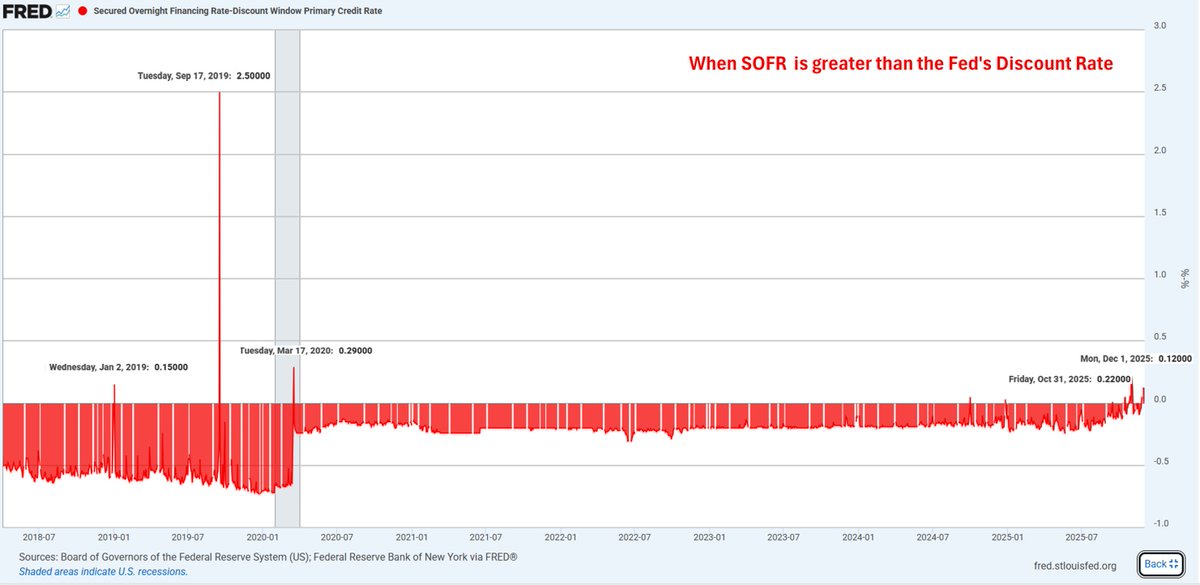Click the collapse arrows icon inside Back button
This screenshot has height=585, width=1200.
[x=1172, y=563]
